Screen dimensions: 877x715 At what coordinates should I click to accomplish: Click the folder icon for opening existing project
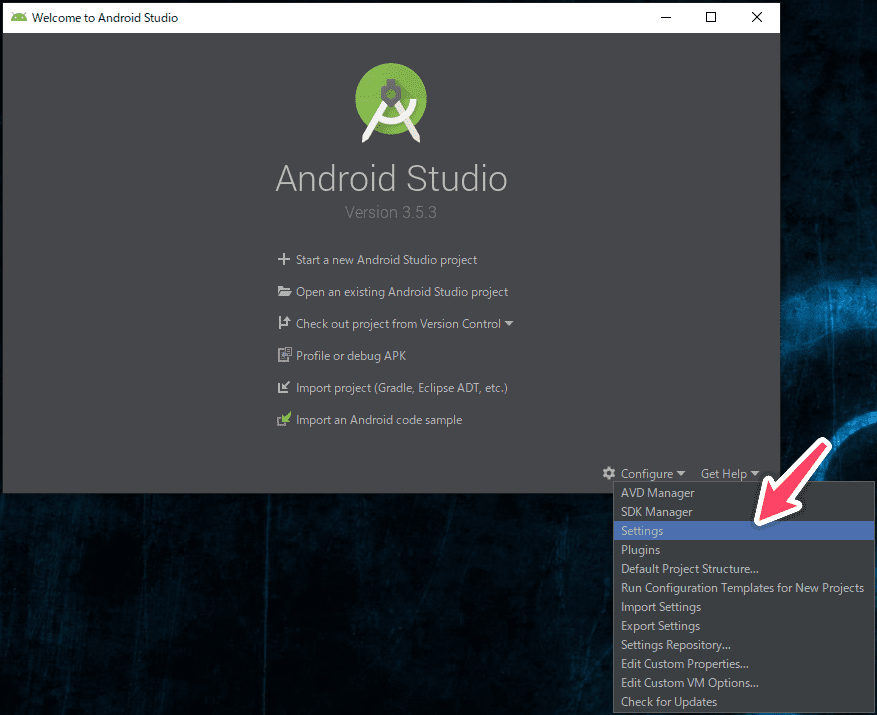[x=284, y=291]
